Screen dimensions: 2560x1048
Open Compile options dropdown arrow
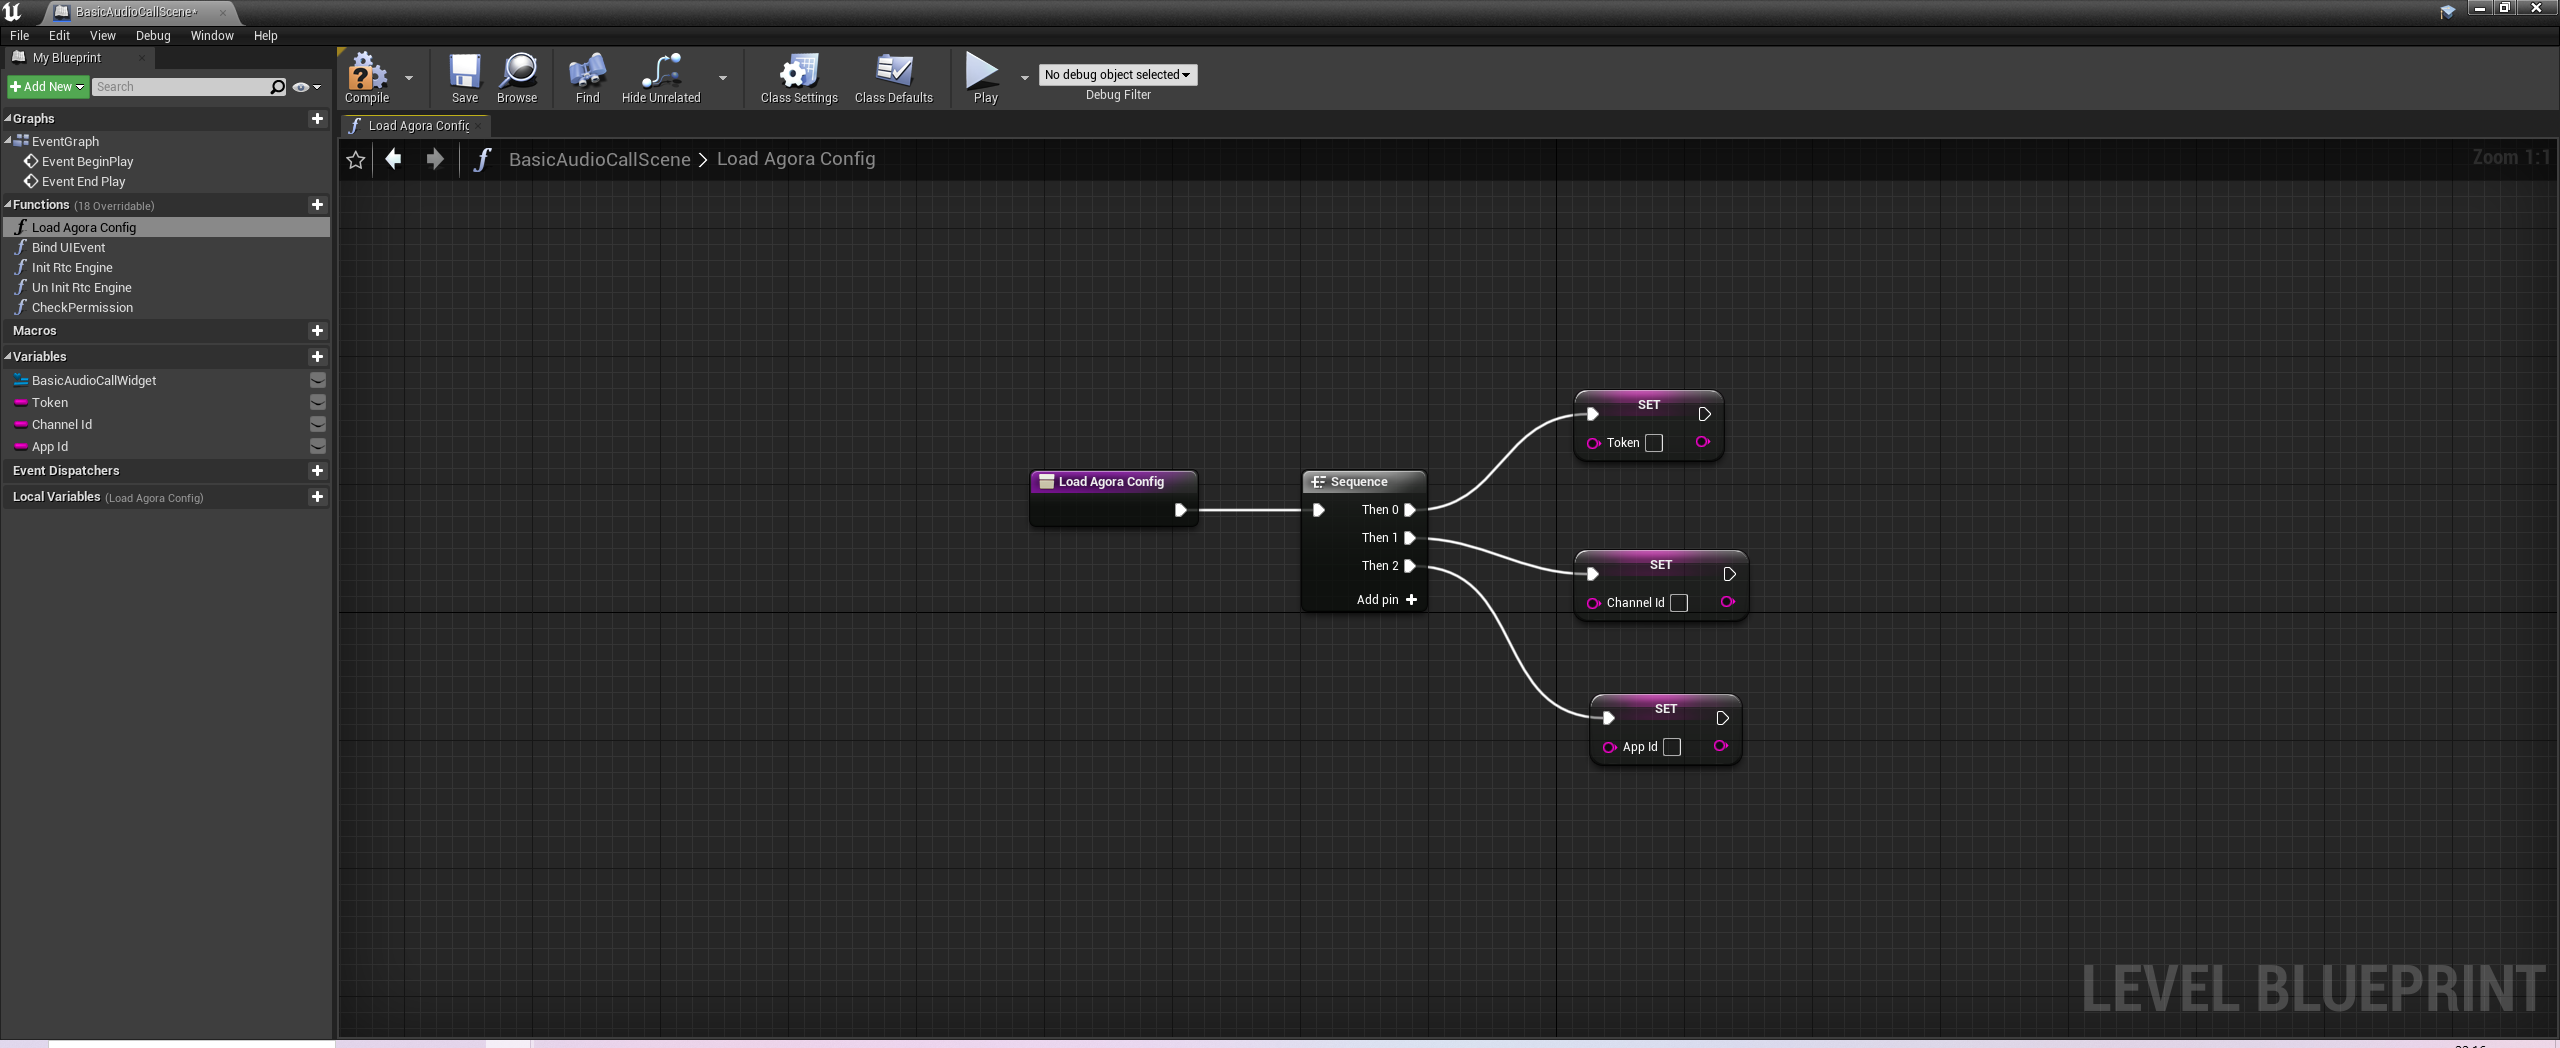[x=408, y=77]
